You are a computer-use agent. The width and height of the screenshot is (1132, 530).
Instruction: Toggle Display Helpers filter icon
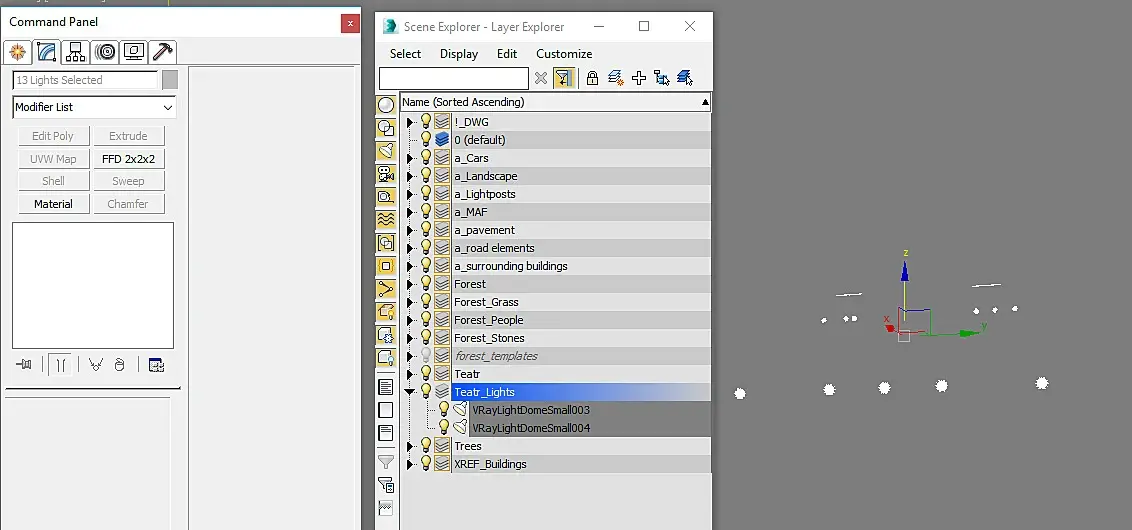point(386,197)
